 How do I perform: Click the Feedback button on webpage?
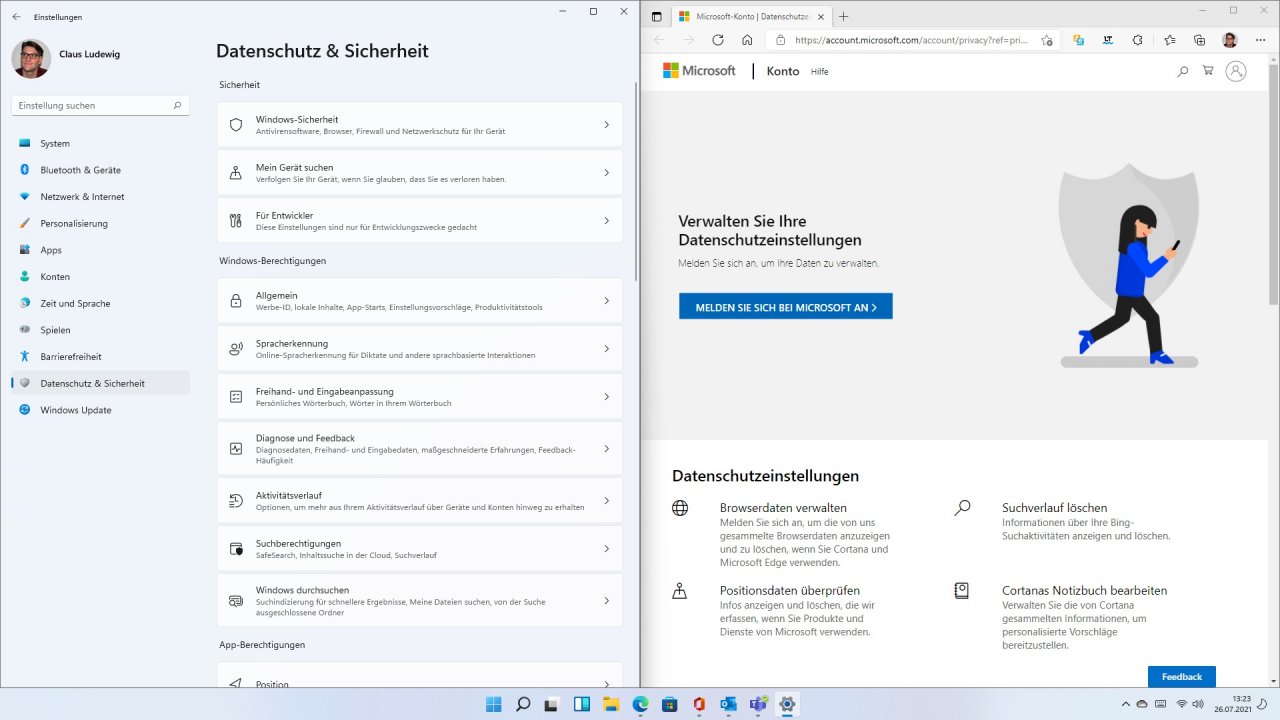pos(1181,677)
